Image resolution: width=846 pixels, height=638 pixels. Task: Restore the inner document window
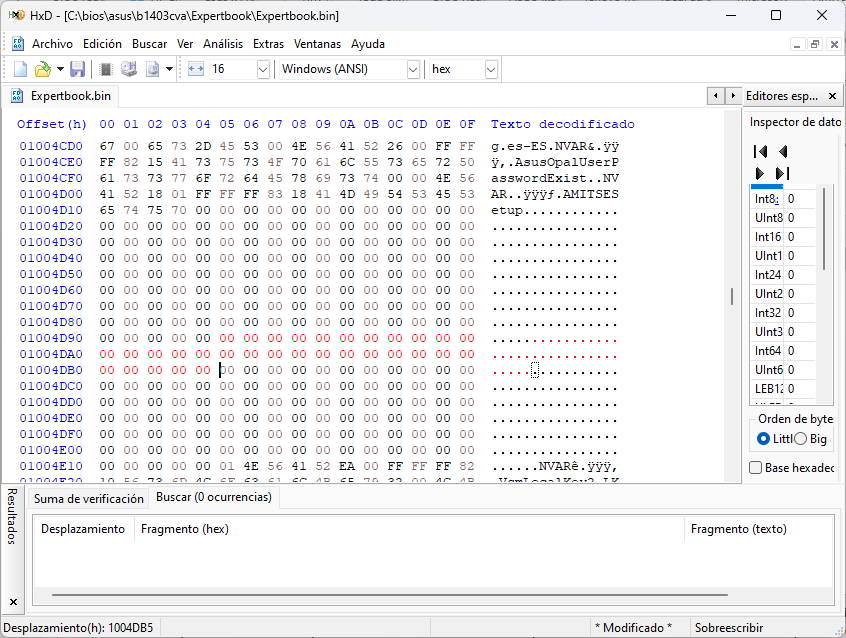point(815,44)
